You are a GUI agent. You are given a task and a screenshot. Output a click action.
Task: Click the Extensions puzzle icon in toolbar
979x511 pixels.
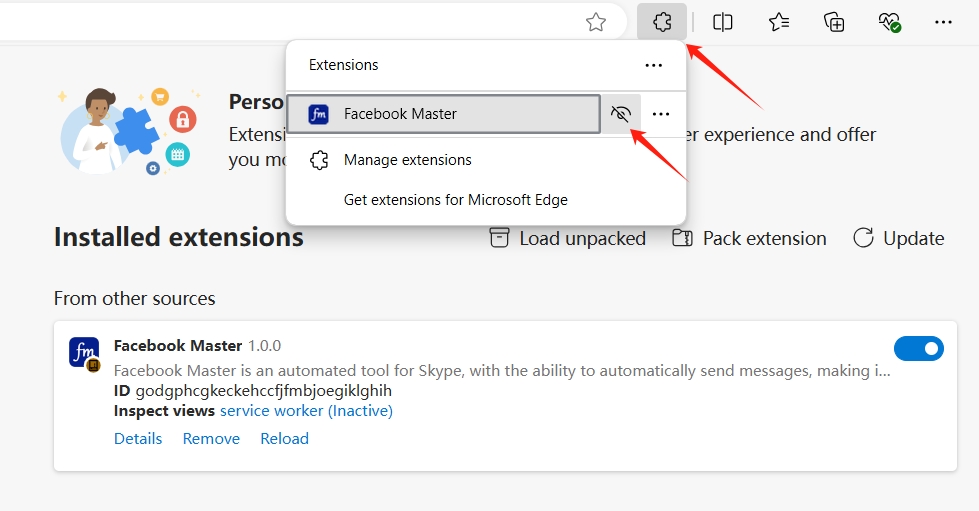(662, 22)
